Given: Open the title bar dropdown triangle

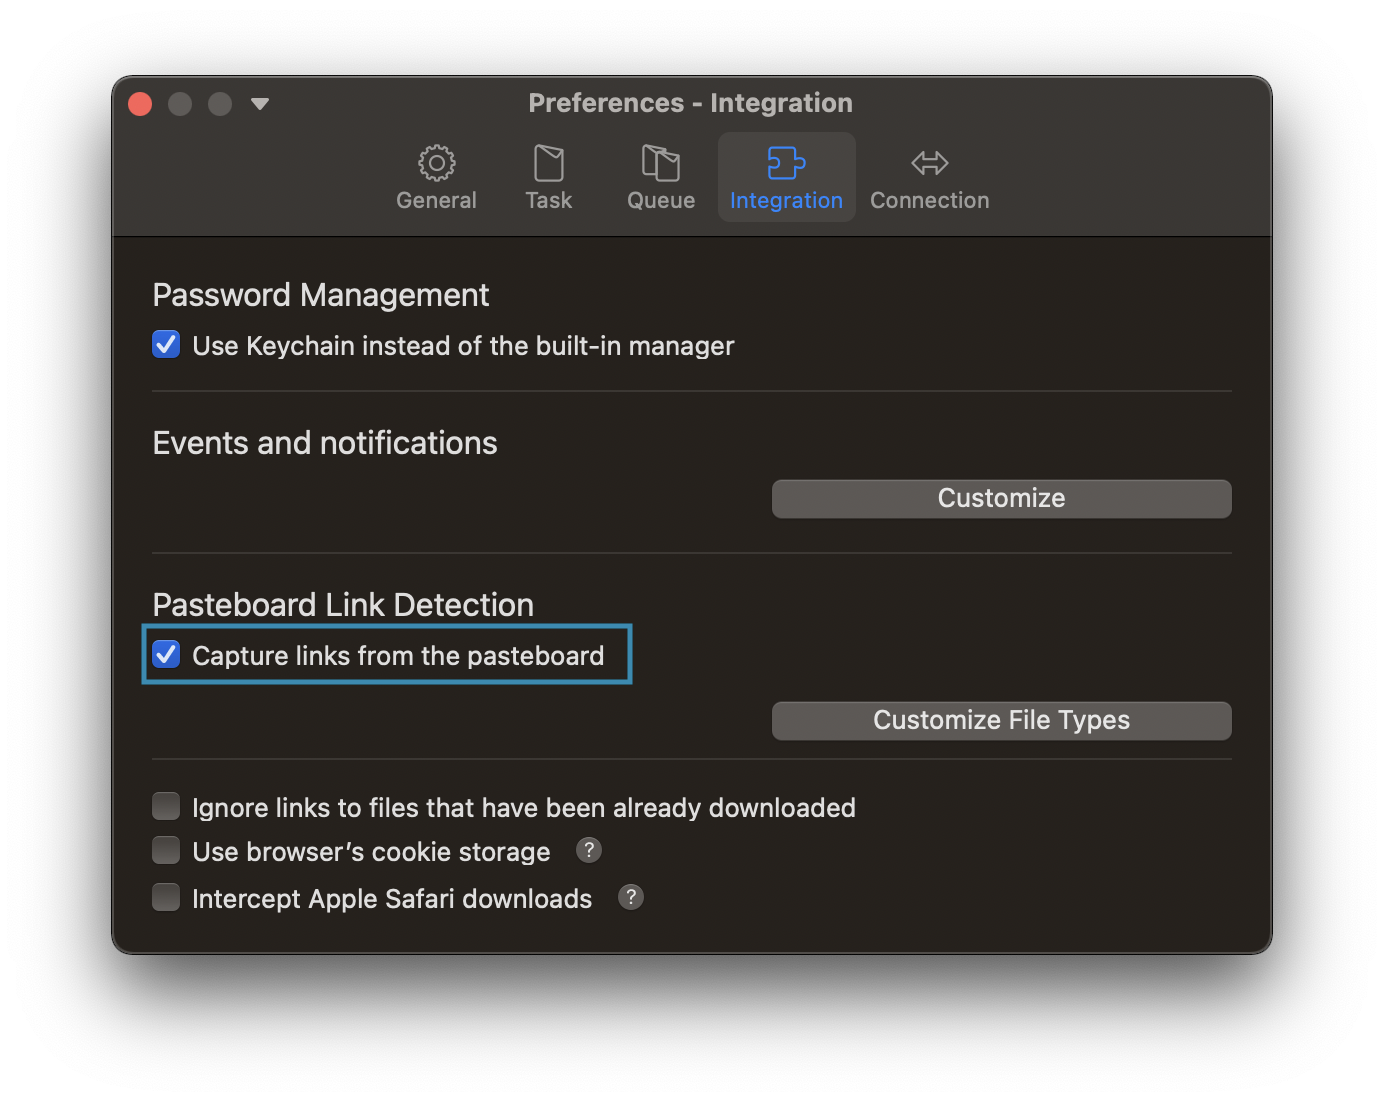Looking at the screenshot, I should pos(260,103).
